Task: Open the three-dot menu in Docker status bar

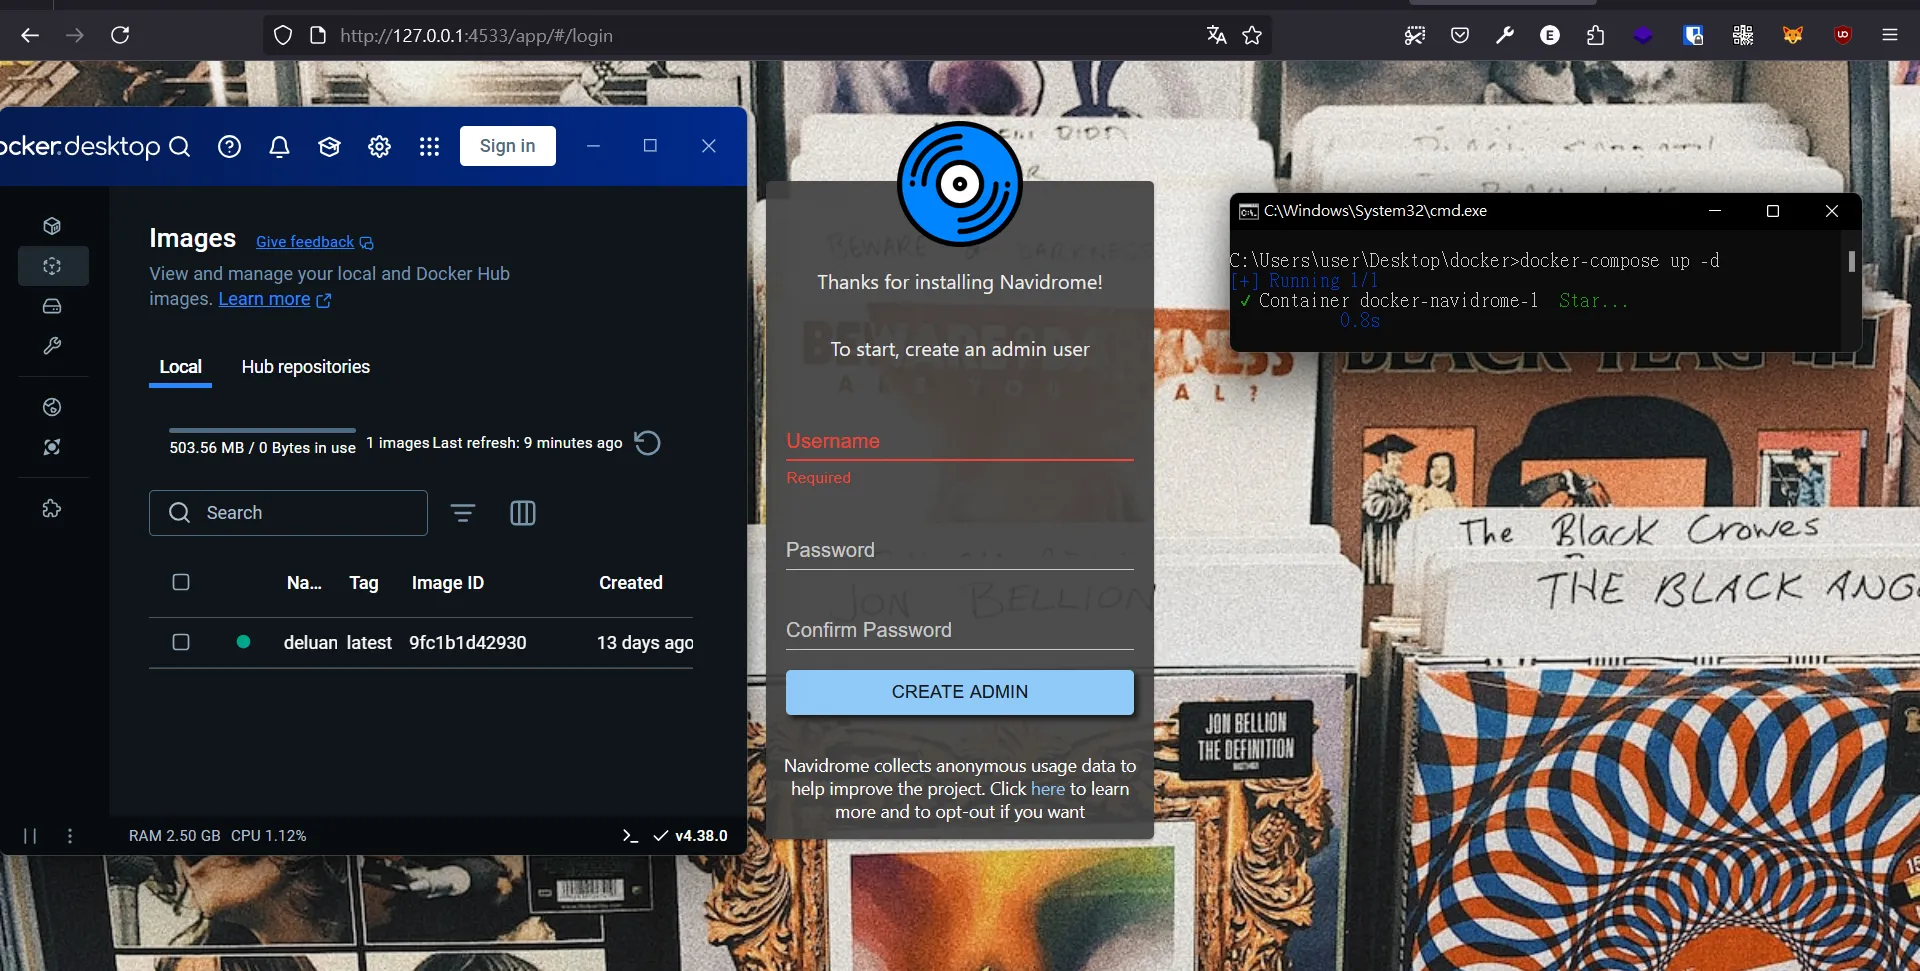Action: pos(69,836)
